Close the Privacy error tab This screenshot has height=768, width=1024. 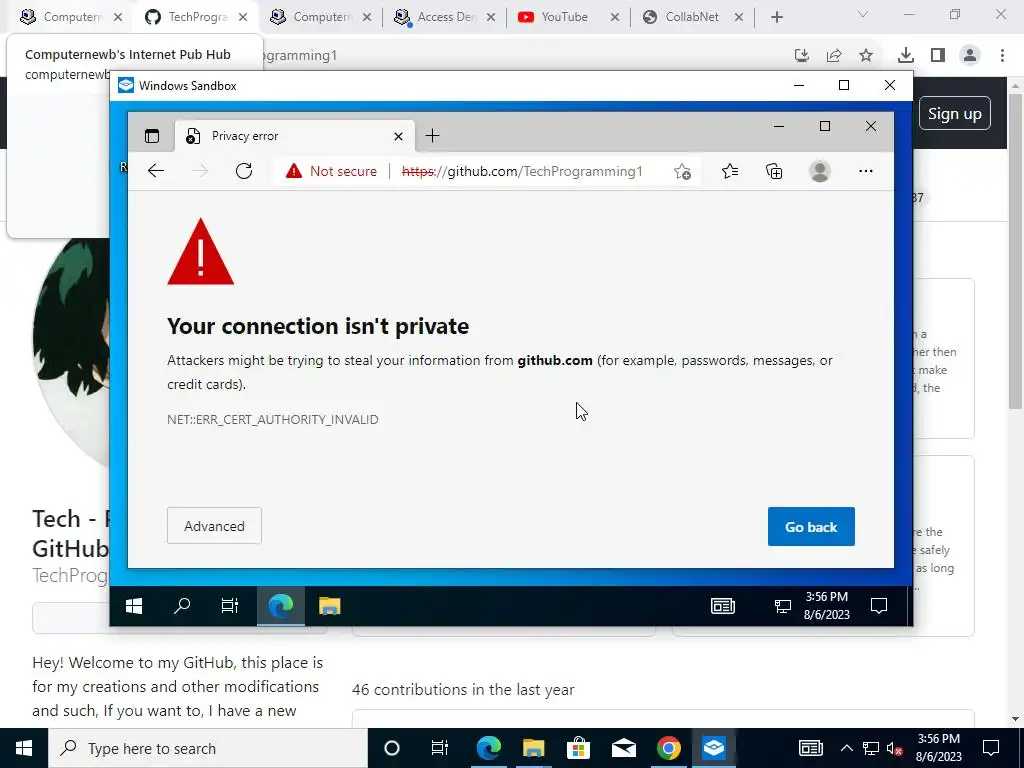click(398, 136)
